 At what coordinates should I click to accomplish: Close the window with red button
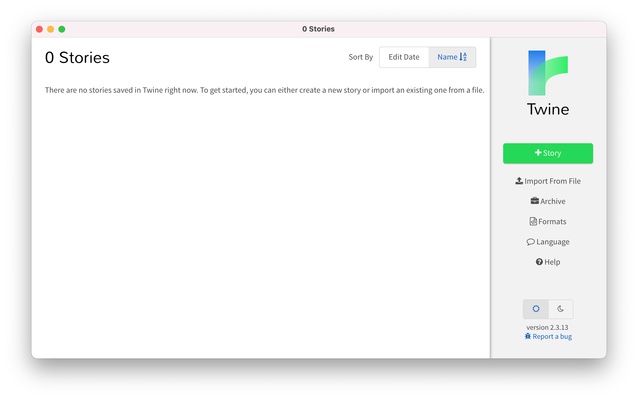click(39, 29)
